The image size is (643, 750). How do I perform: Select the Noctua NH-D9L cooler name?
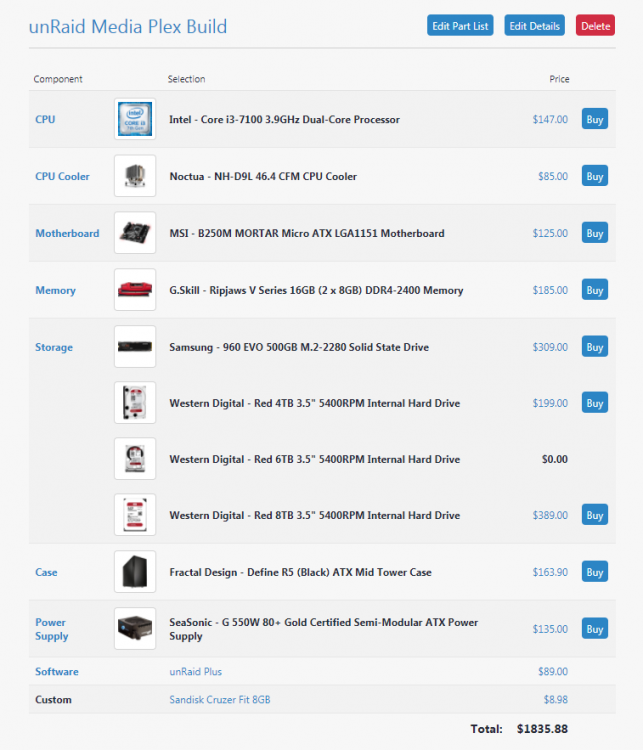(x=263, y=176)
